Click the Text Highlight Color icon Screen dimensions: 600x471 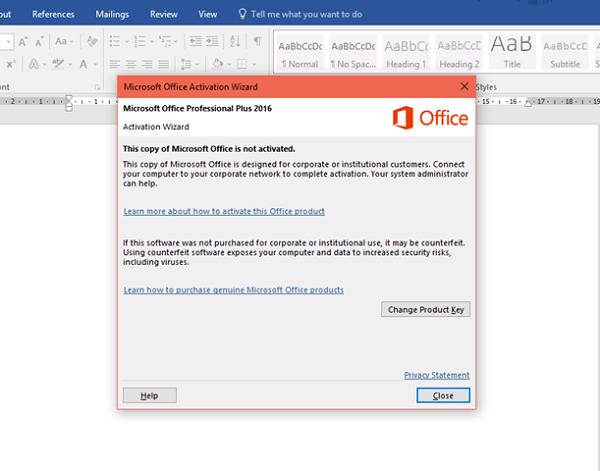pyautogui.click(x=58, y=64)
